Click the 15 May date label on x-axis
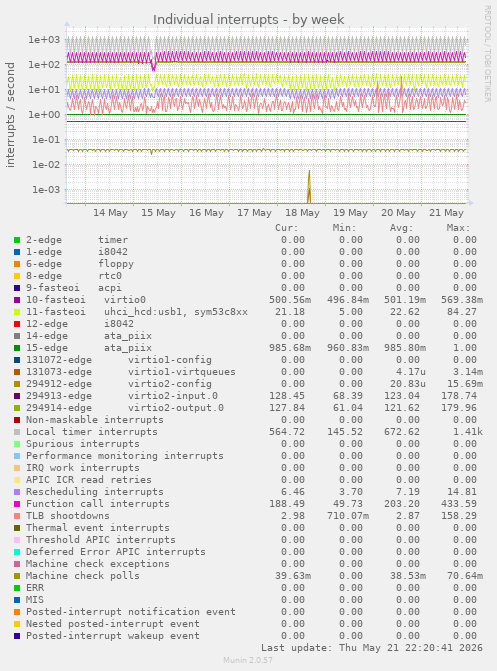The image size is (497, 671). (x=158, y=213)
